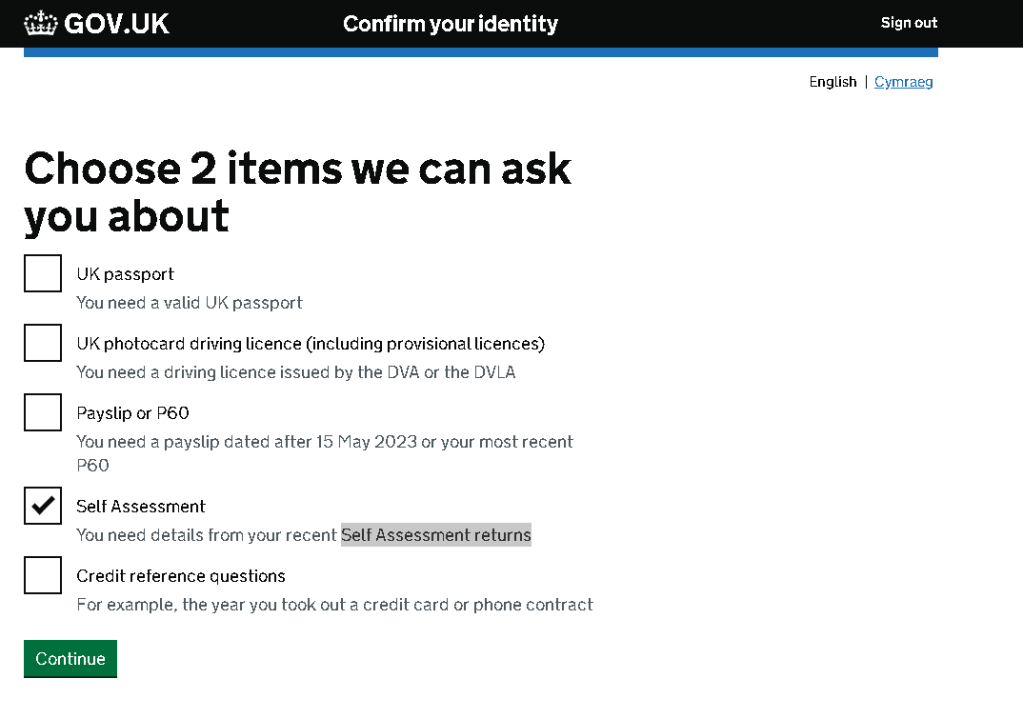Screen dimensions: 1023x719
Task: Click the 'Self Assessment' label
Action: click(x=141, y=506)
